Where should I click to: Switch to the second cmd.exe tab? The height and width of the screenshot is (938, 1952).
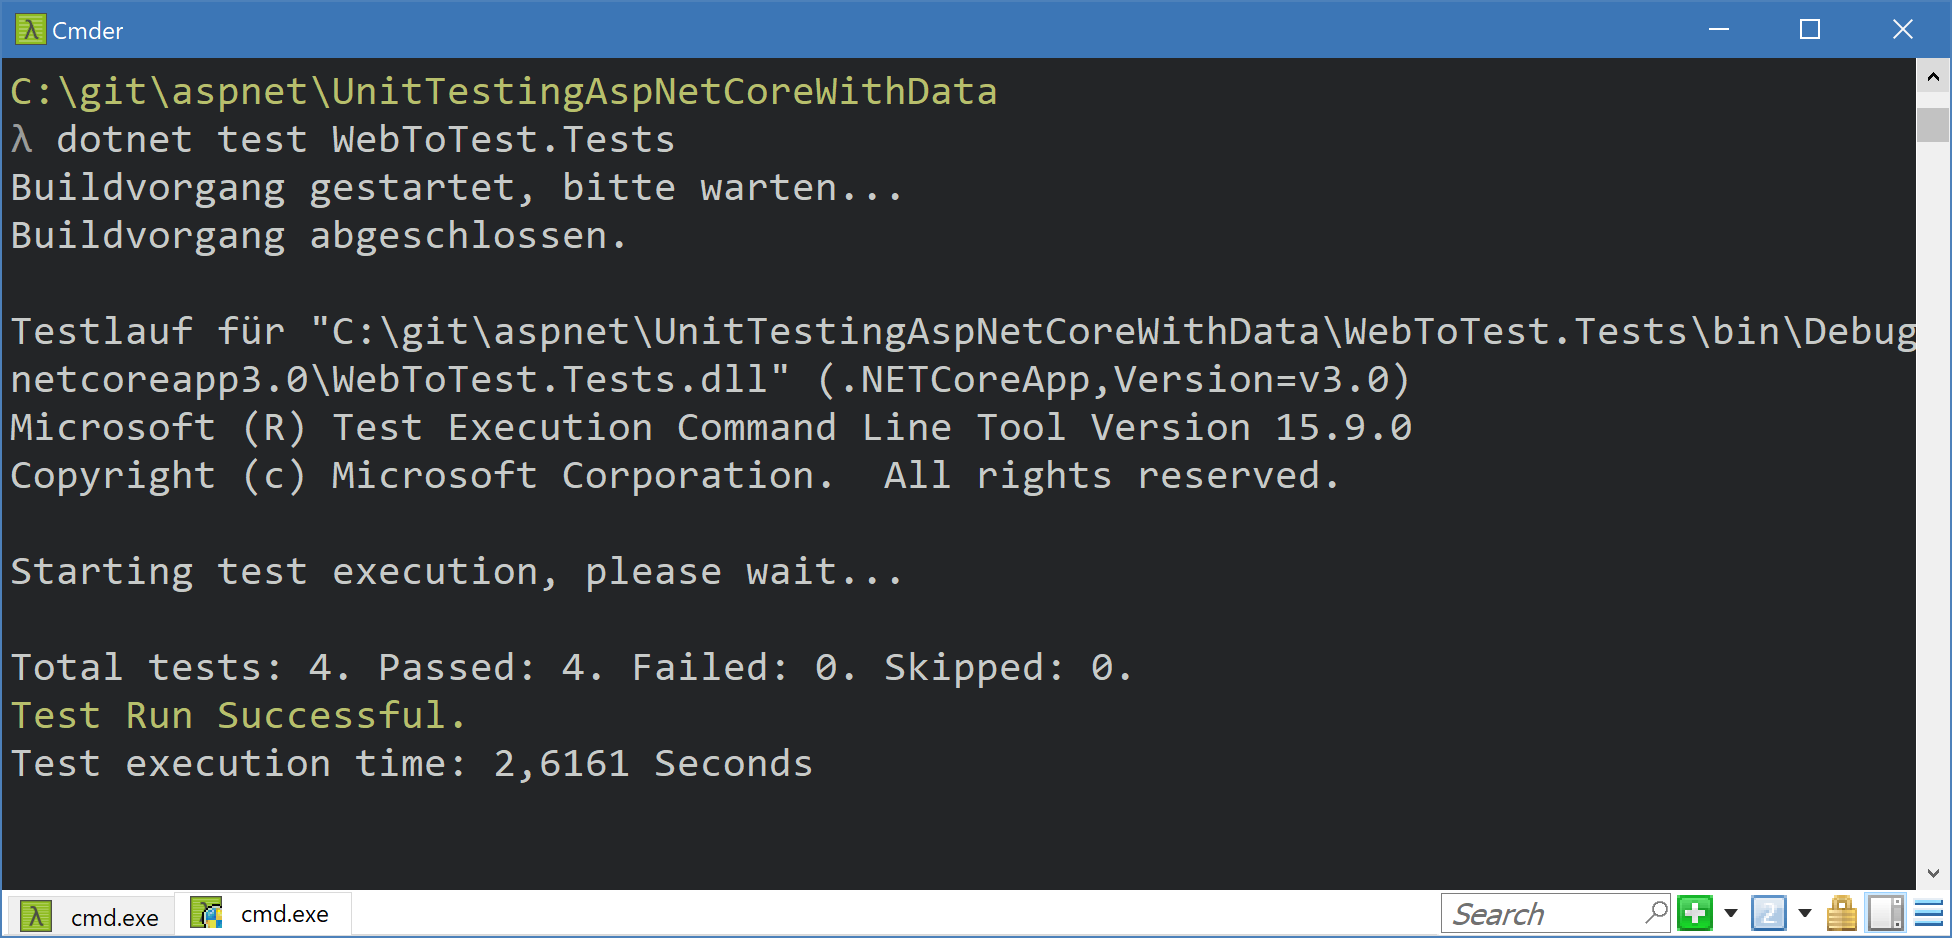pyautogui.click(x=264, y=913)
